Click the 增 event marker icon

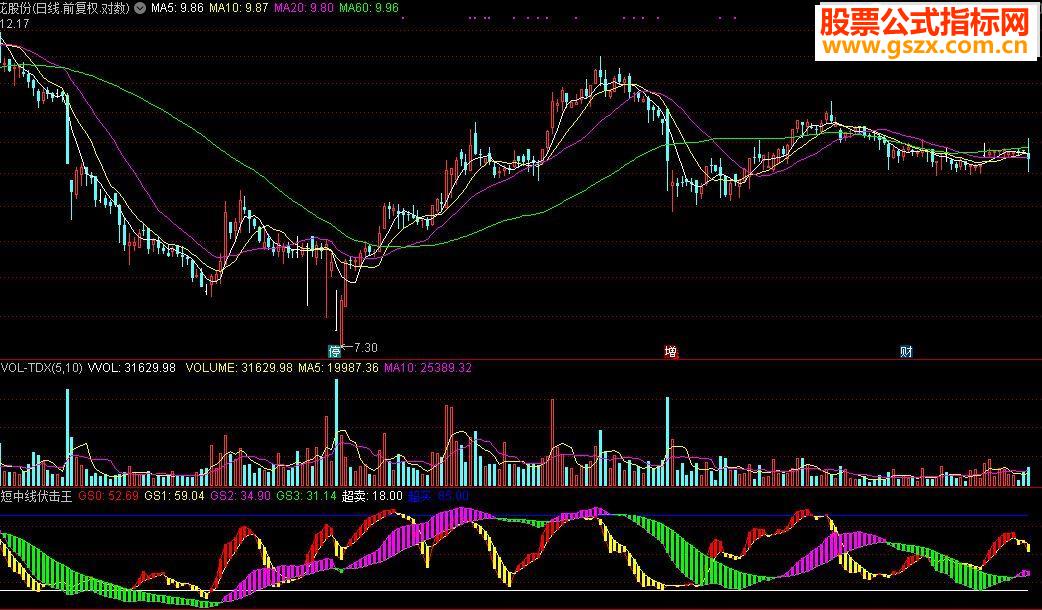[x=671, y=351]
